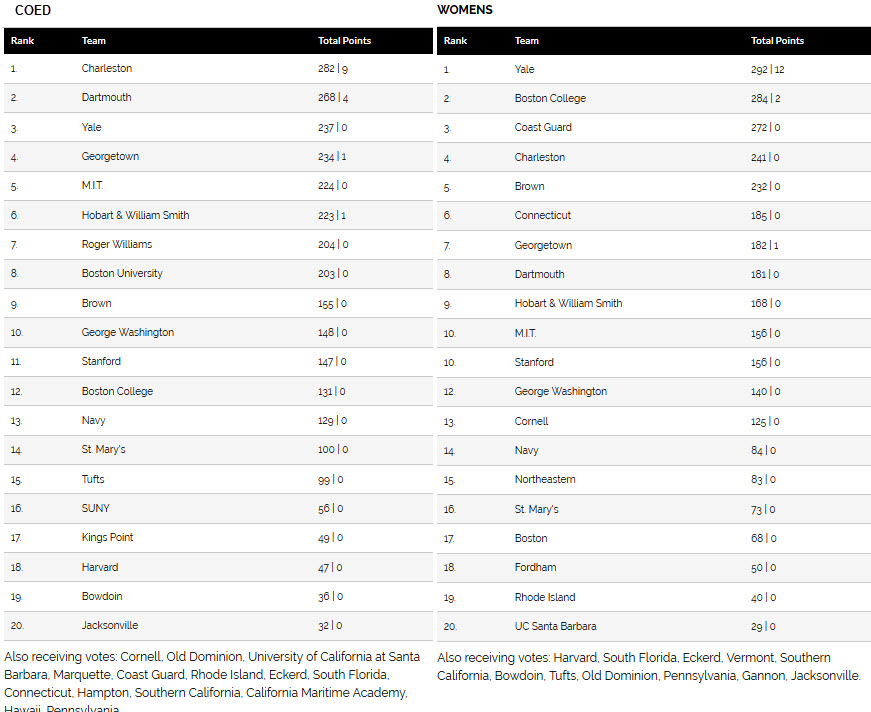This screenshot has height=712, width=871.
Task: Select Cornell in the WOMENS rank 13 row
Action: tap(531, 421)
